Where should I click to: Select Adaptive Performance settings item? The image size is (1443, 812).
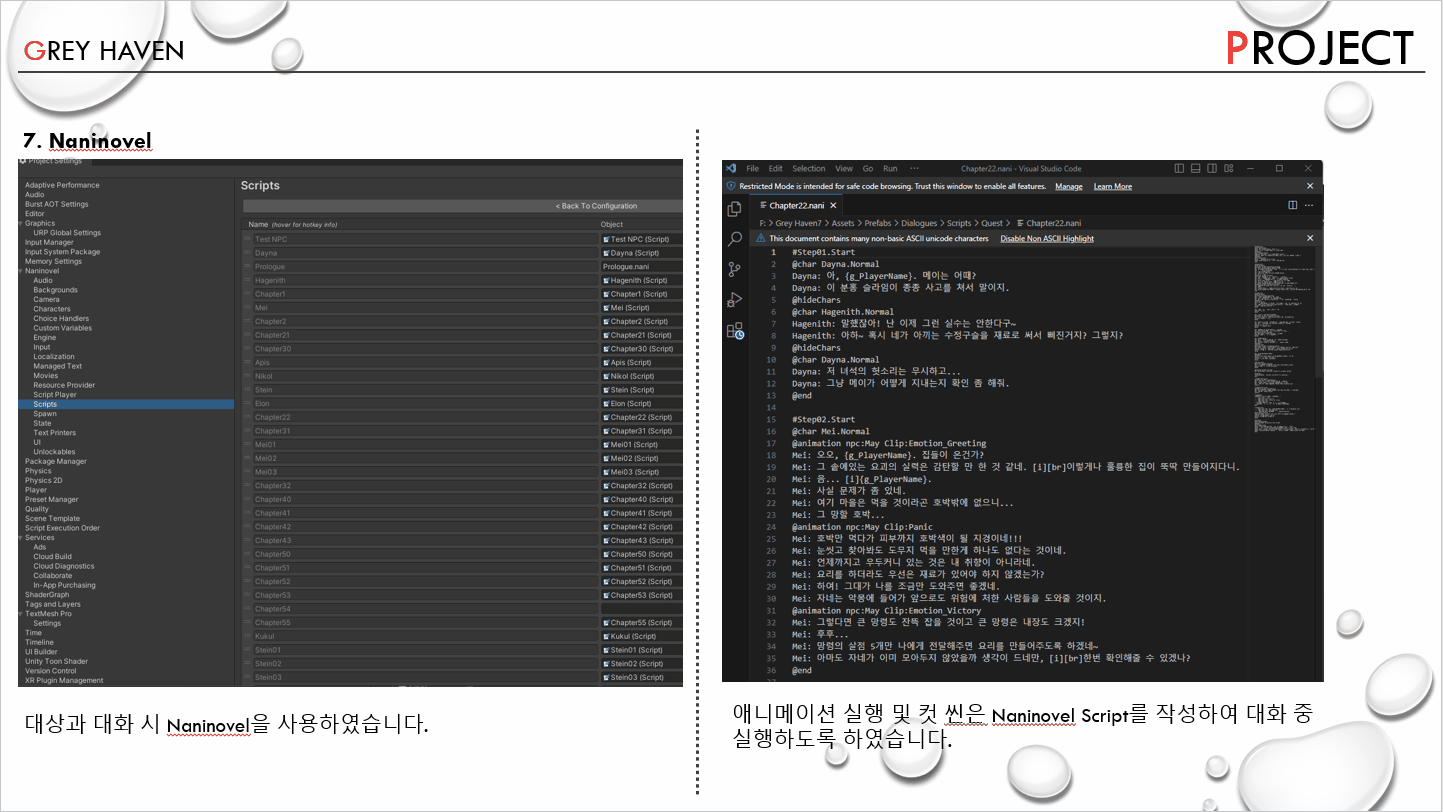point(62,185)
